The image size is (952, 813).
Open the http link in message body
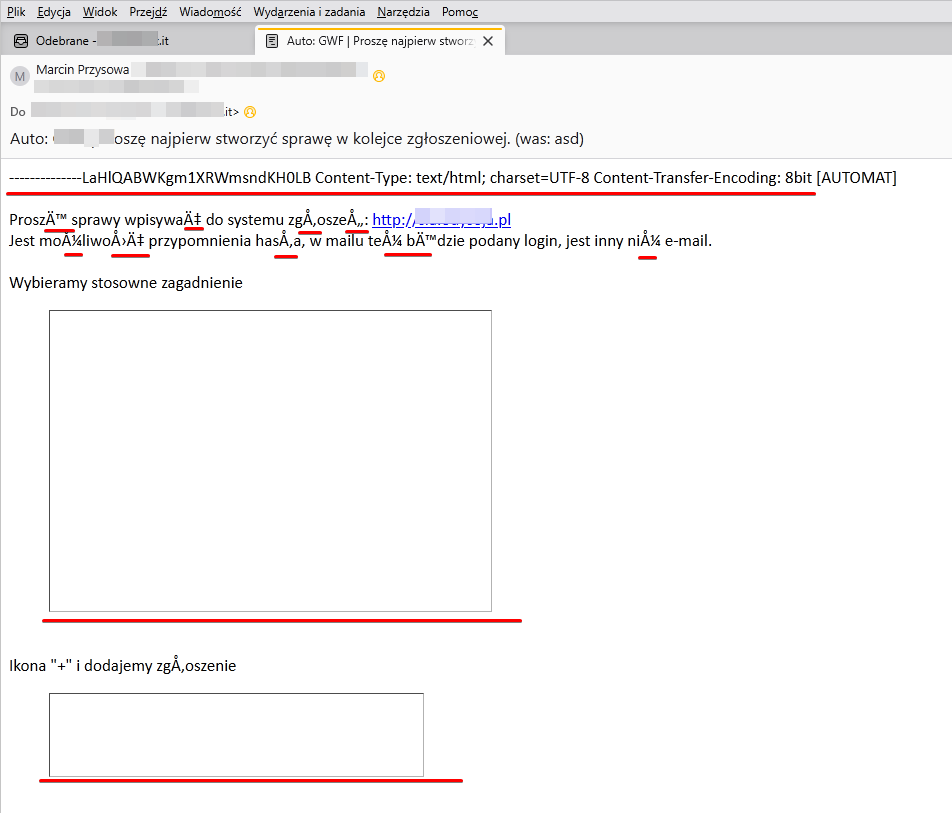click(441, 219)
